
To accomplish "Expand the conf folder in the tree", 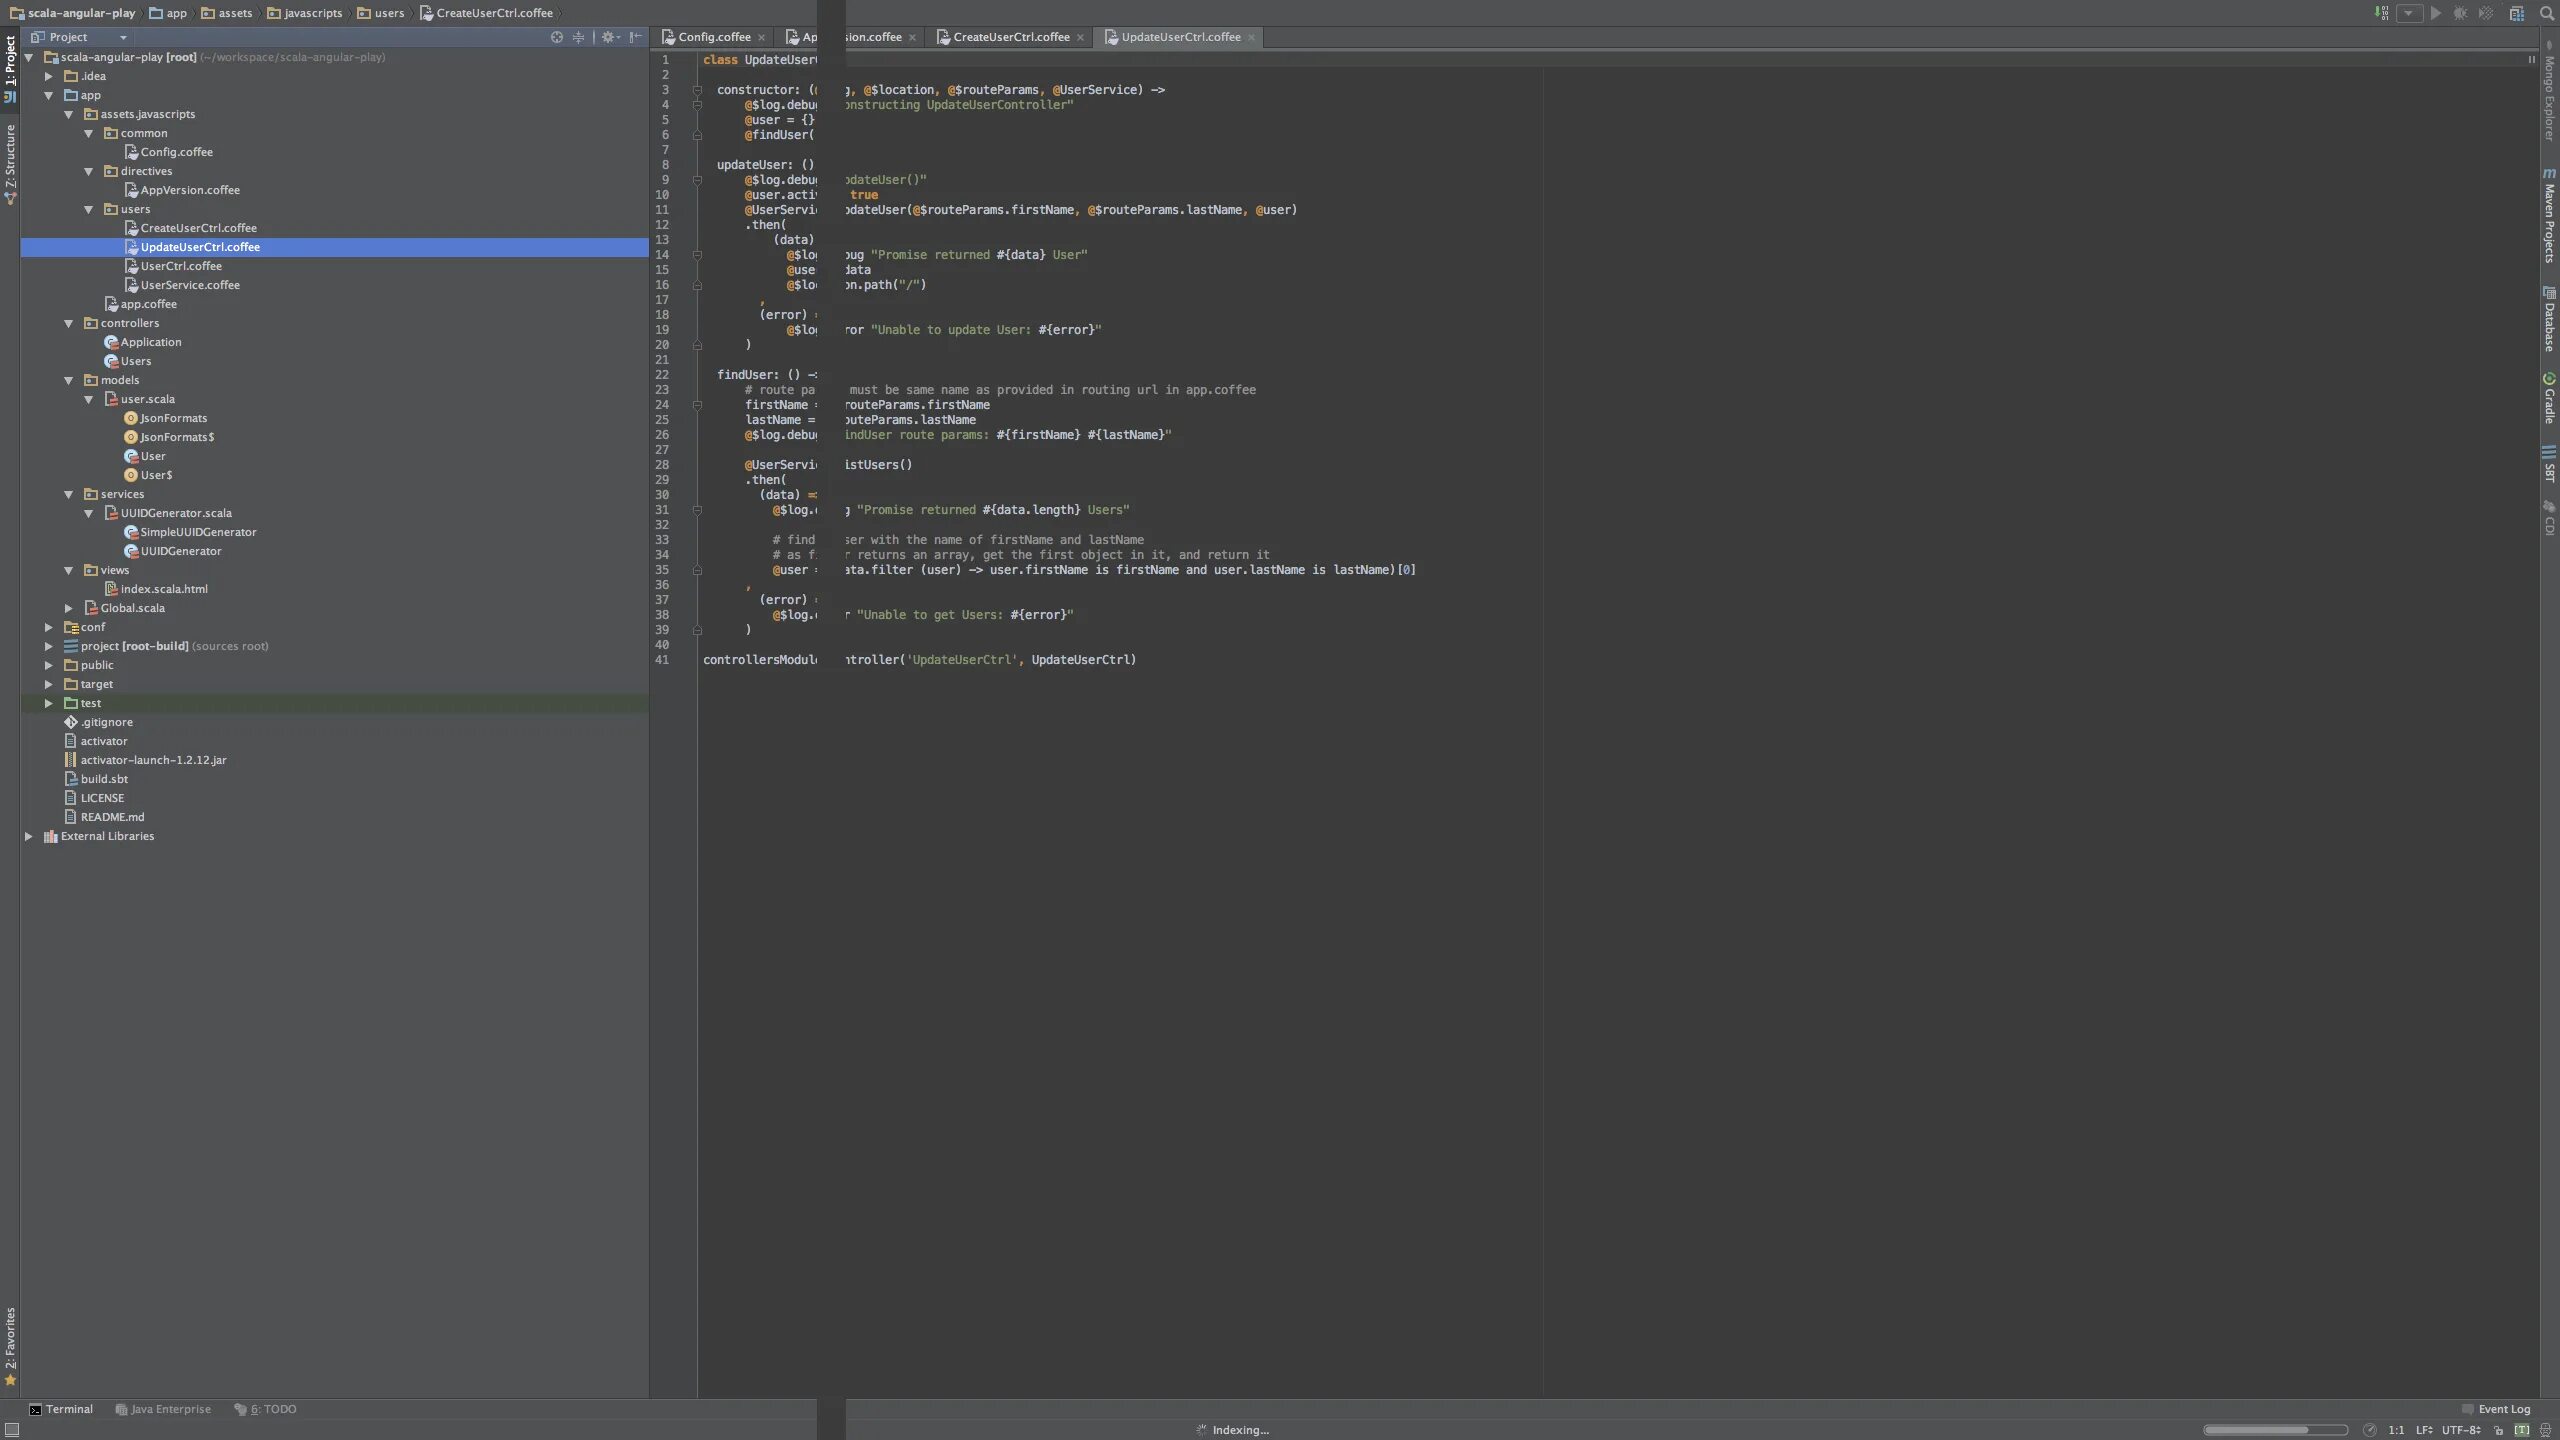I will 48,627.
